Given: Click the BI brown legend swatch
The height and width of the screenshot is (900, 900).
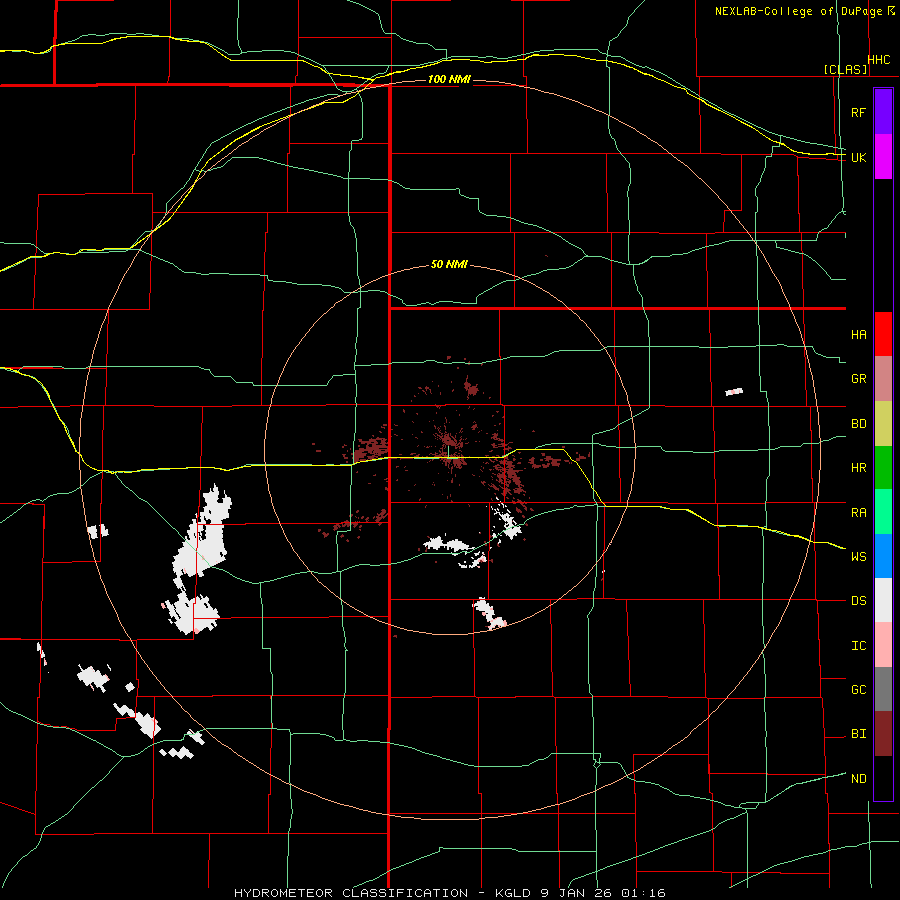Looking at the screenshot, I should pos(883,734).
